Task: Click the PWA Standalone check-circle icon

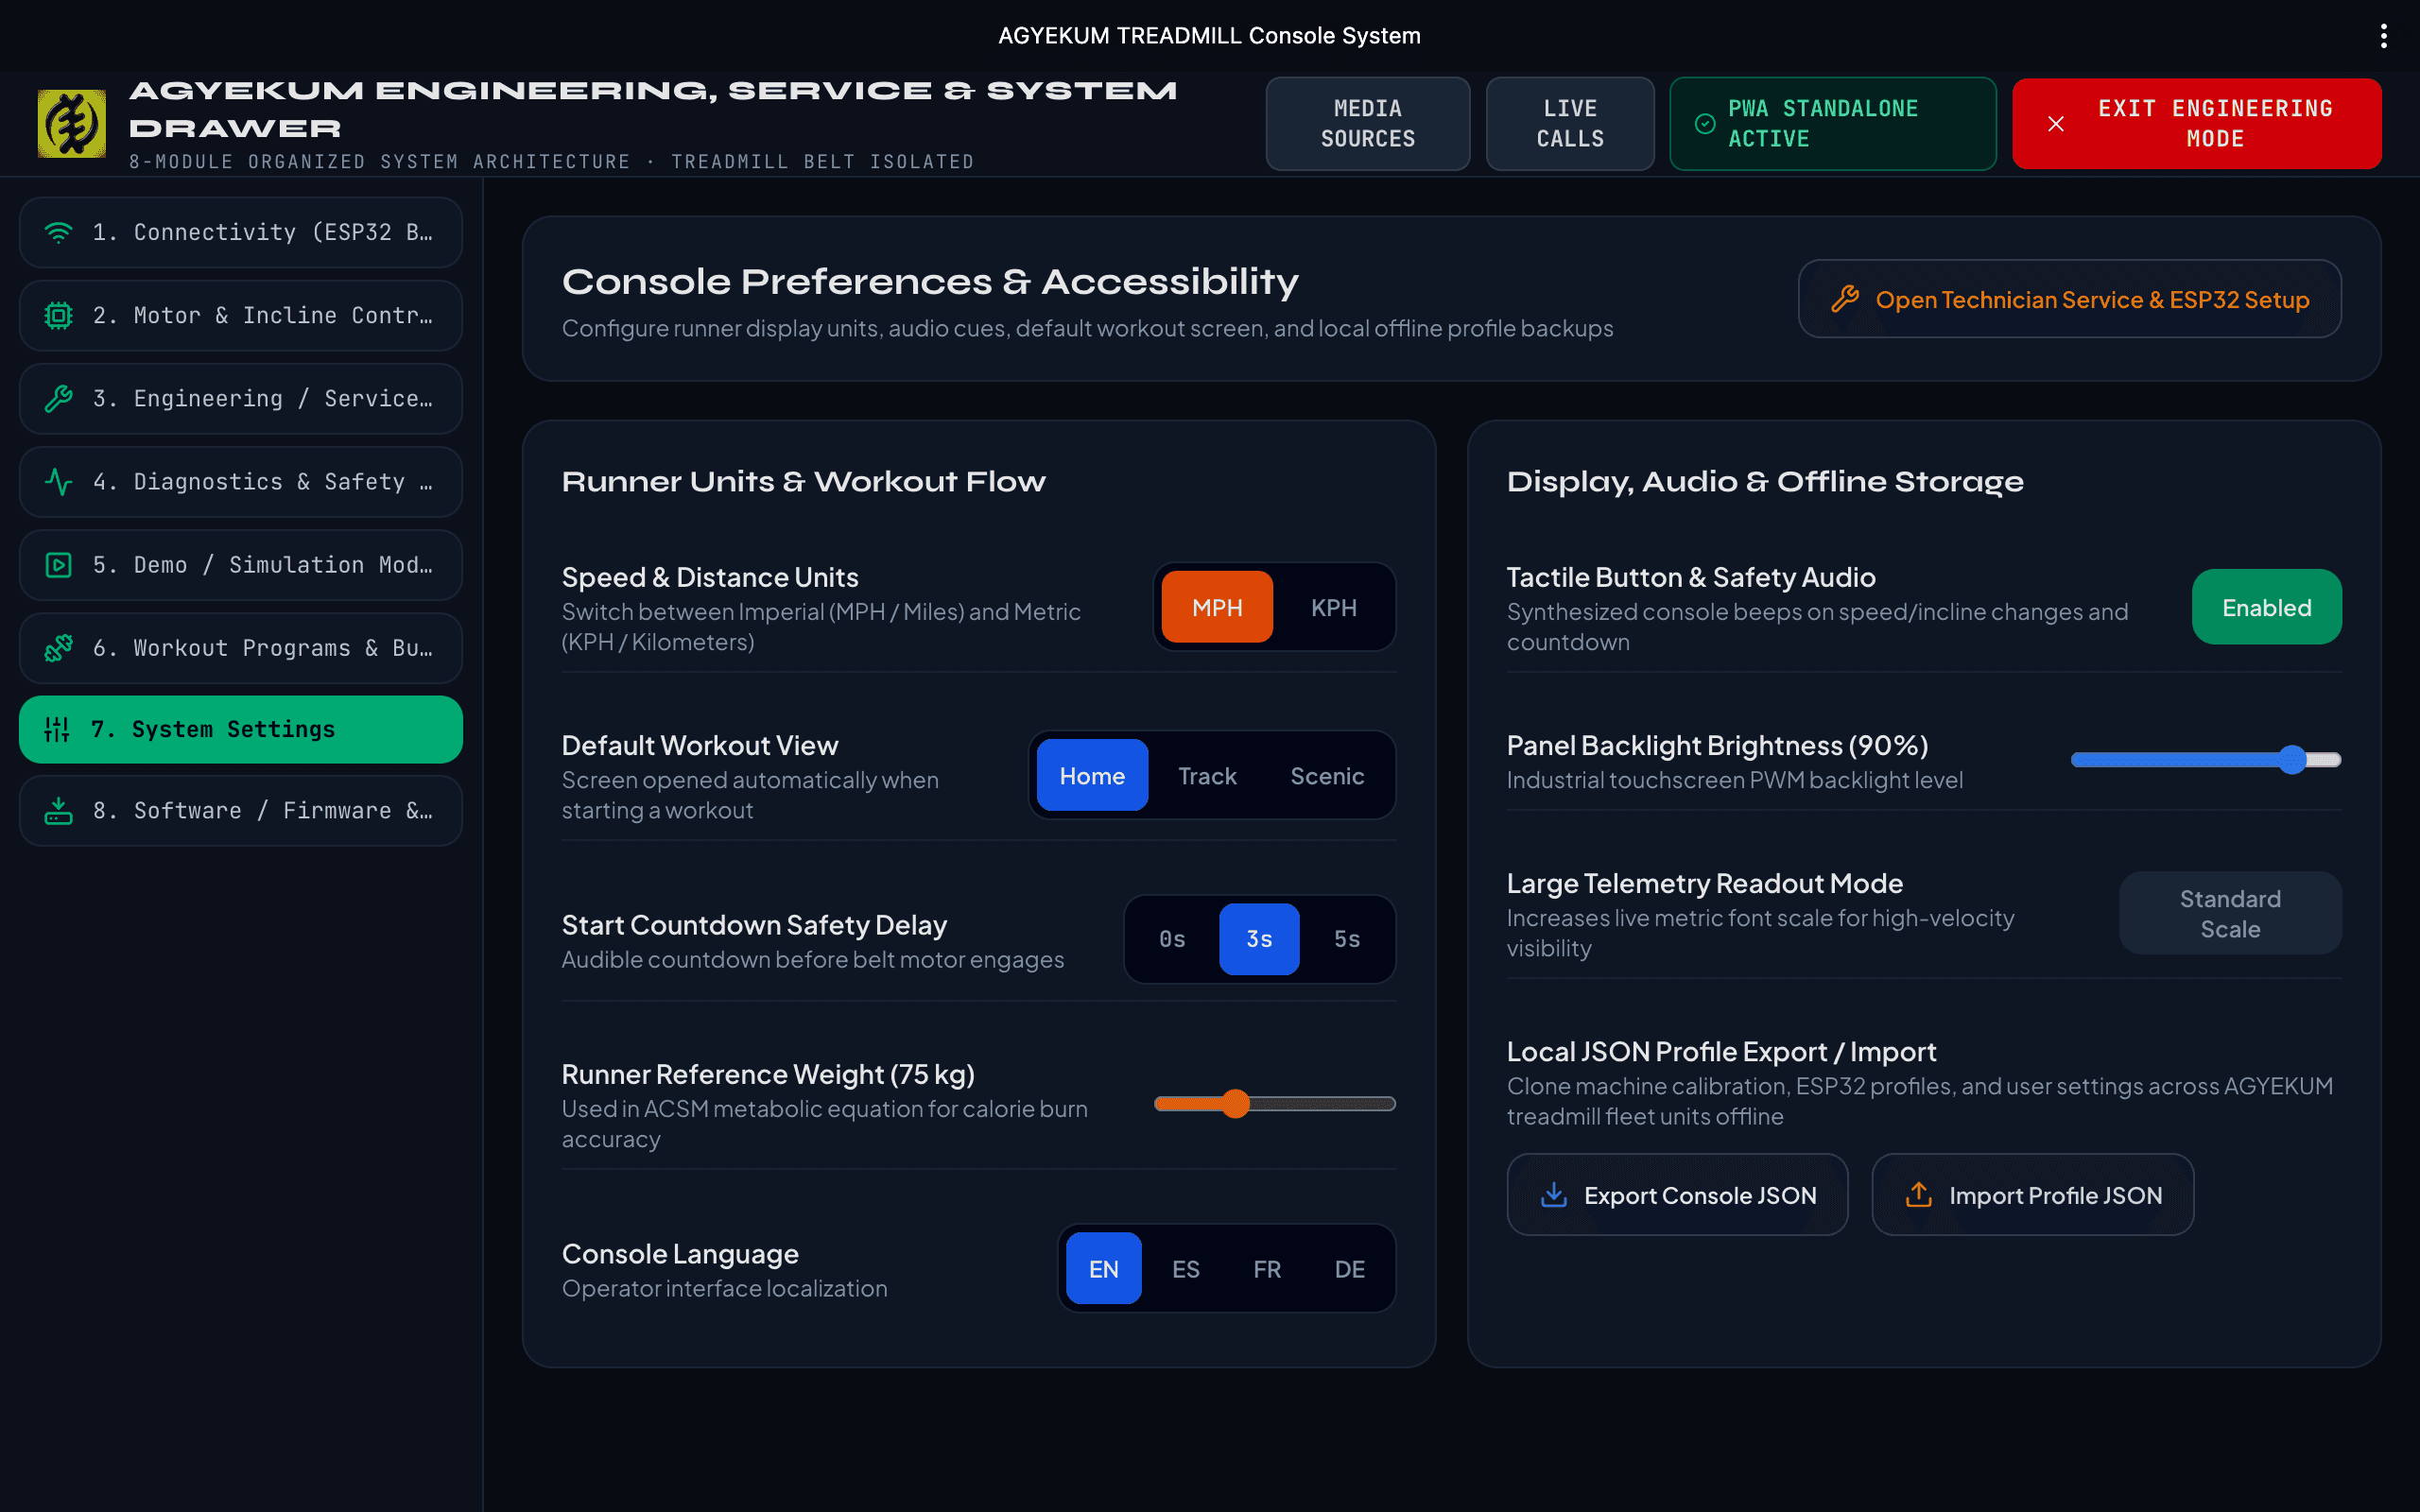Action: click(x=1705, y=123)
